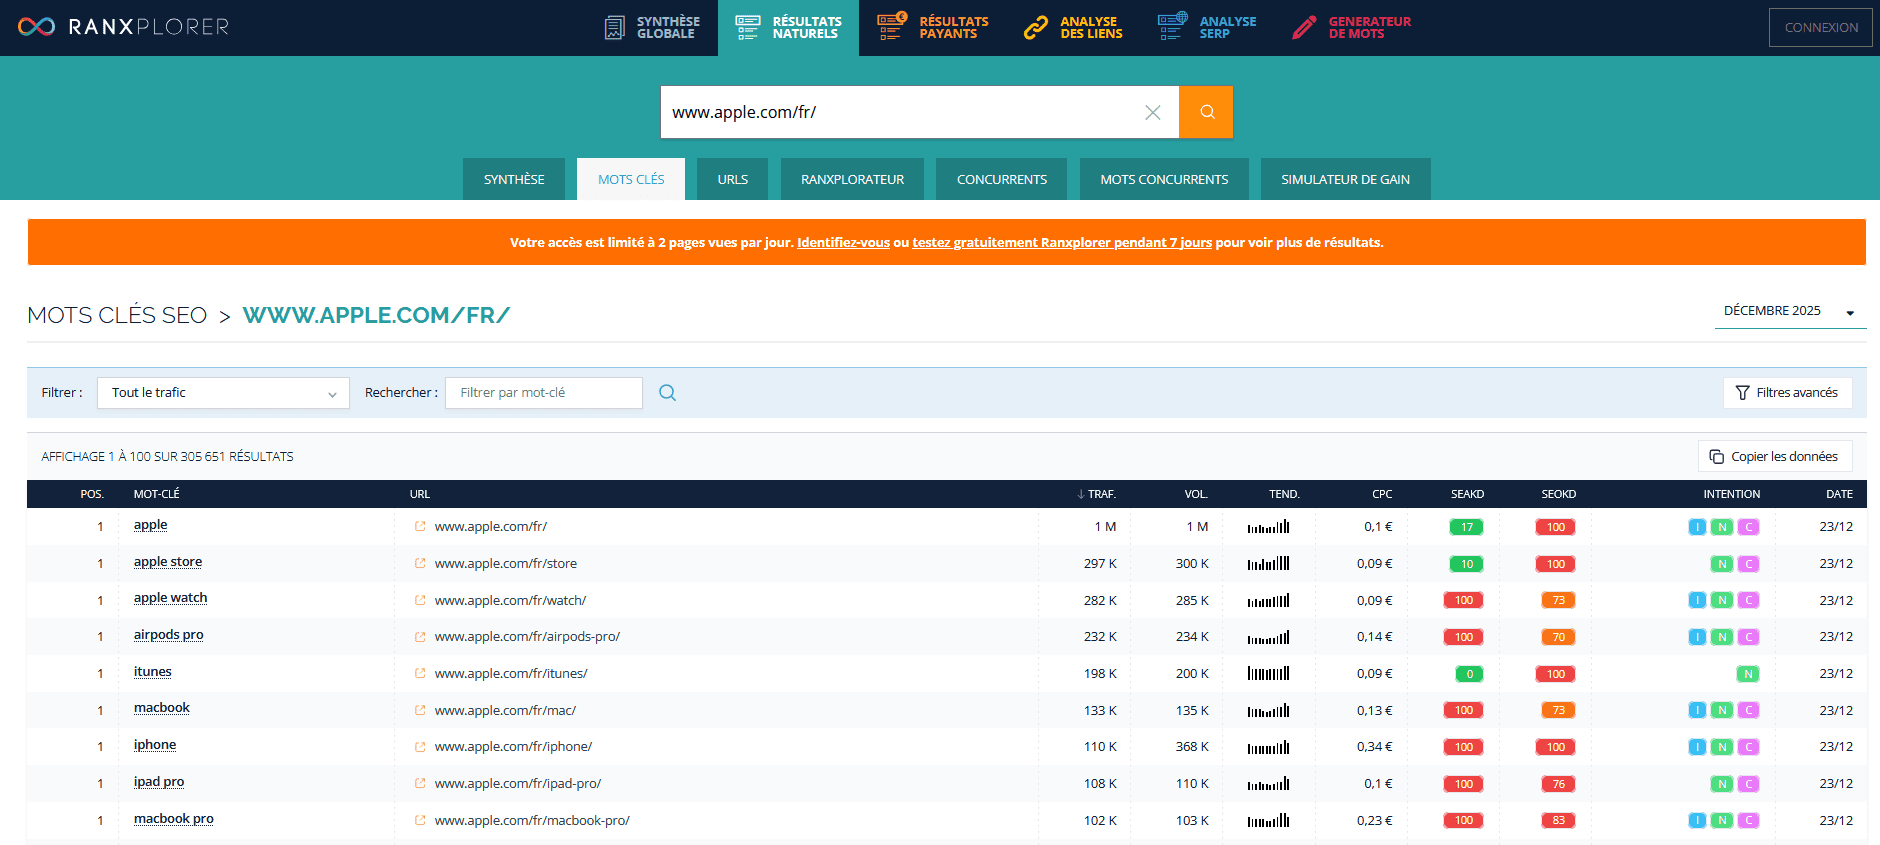Click the trend chart for apple watch
The image size is (1880, 845).
(1268, 601)
